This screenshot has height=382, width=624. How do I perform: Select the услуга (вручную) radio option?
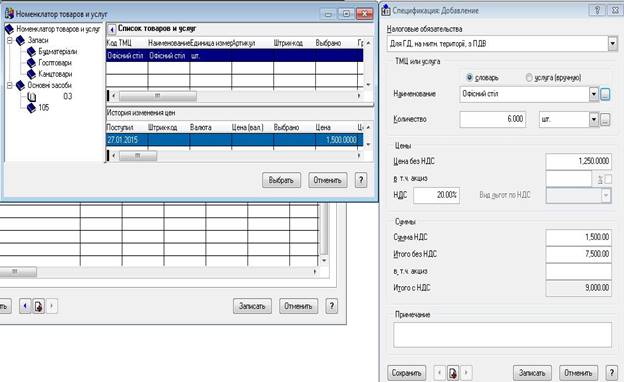pos(529,77)
